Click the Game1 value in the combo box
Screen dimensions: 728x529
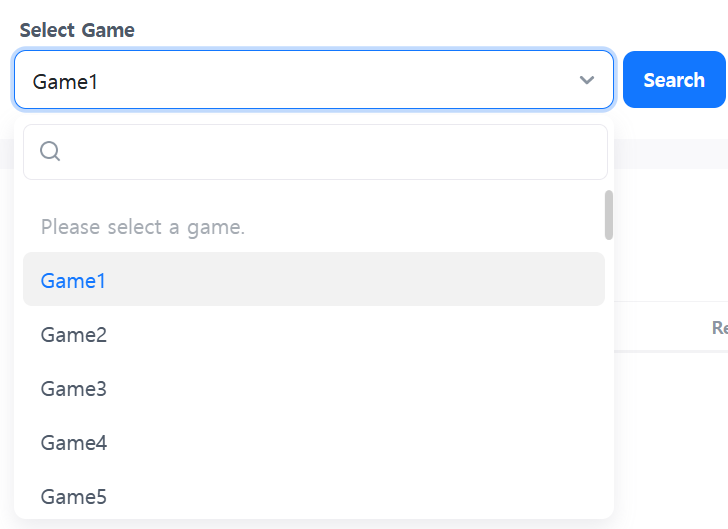pyautogui.click(x=66, y=81)
